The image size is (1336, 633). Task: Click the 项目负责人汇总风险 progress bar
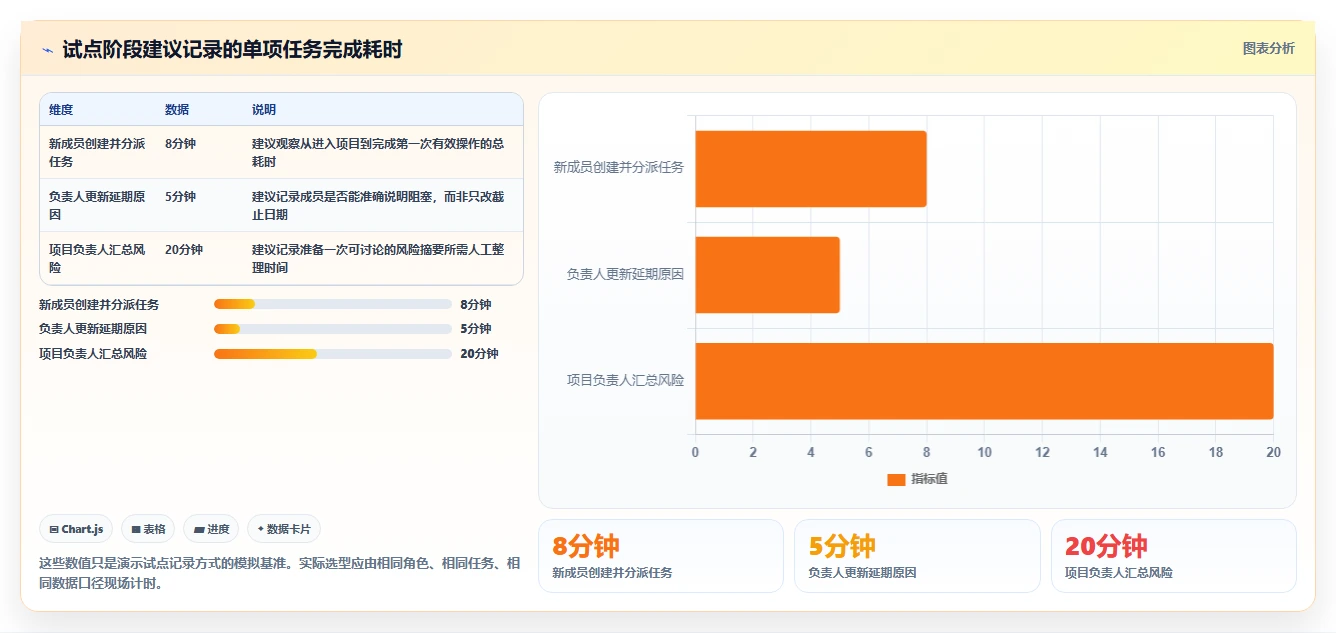pyautogui.click(x=333, y=354)
